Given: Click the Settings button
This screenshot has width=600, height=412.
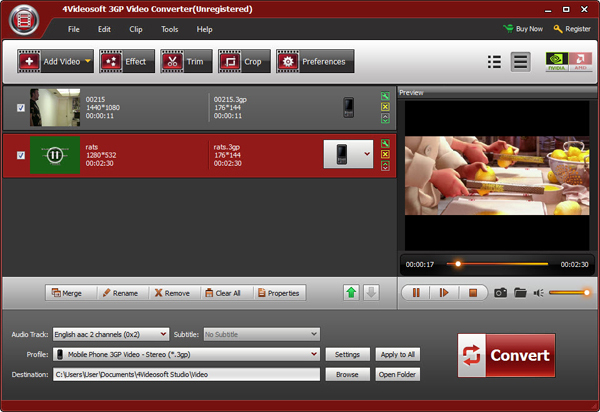Looking at the screenshot, I should (x=347, y=354).
